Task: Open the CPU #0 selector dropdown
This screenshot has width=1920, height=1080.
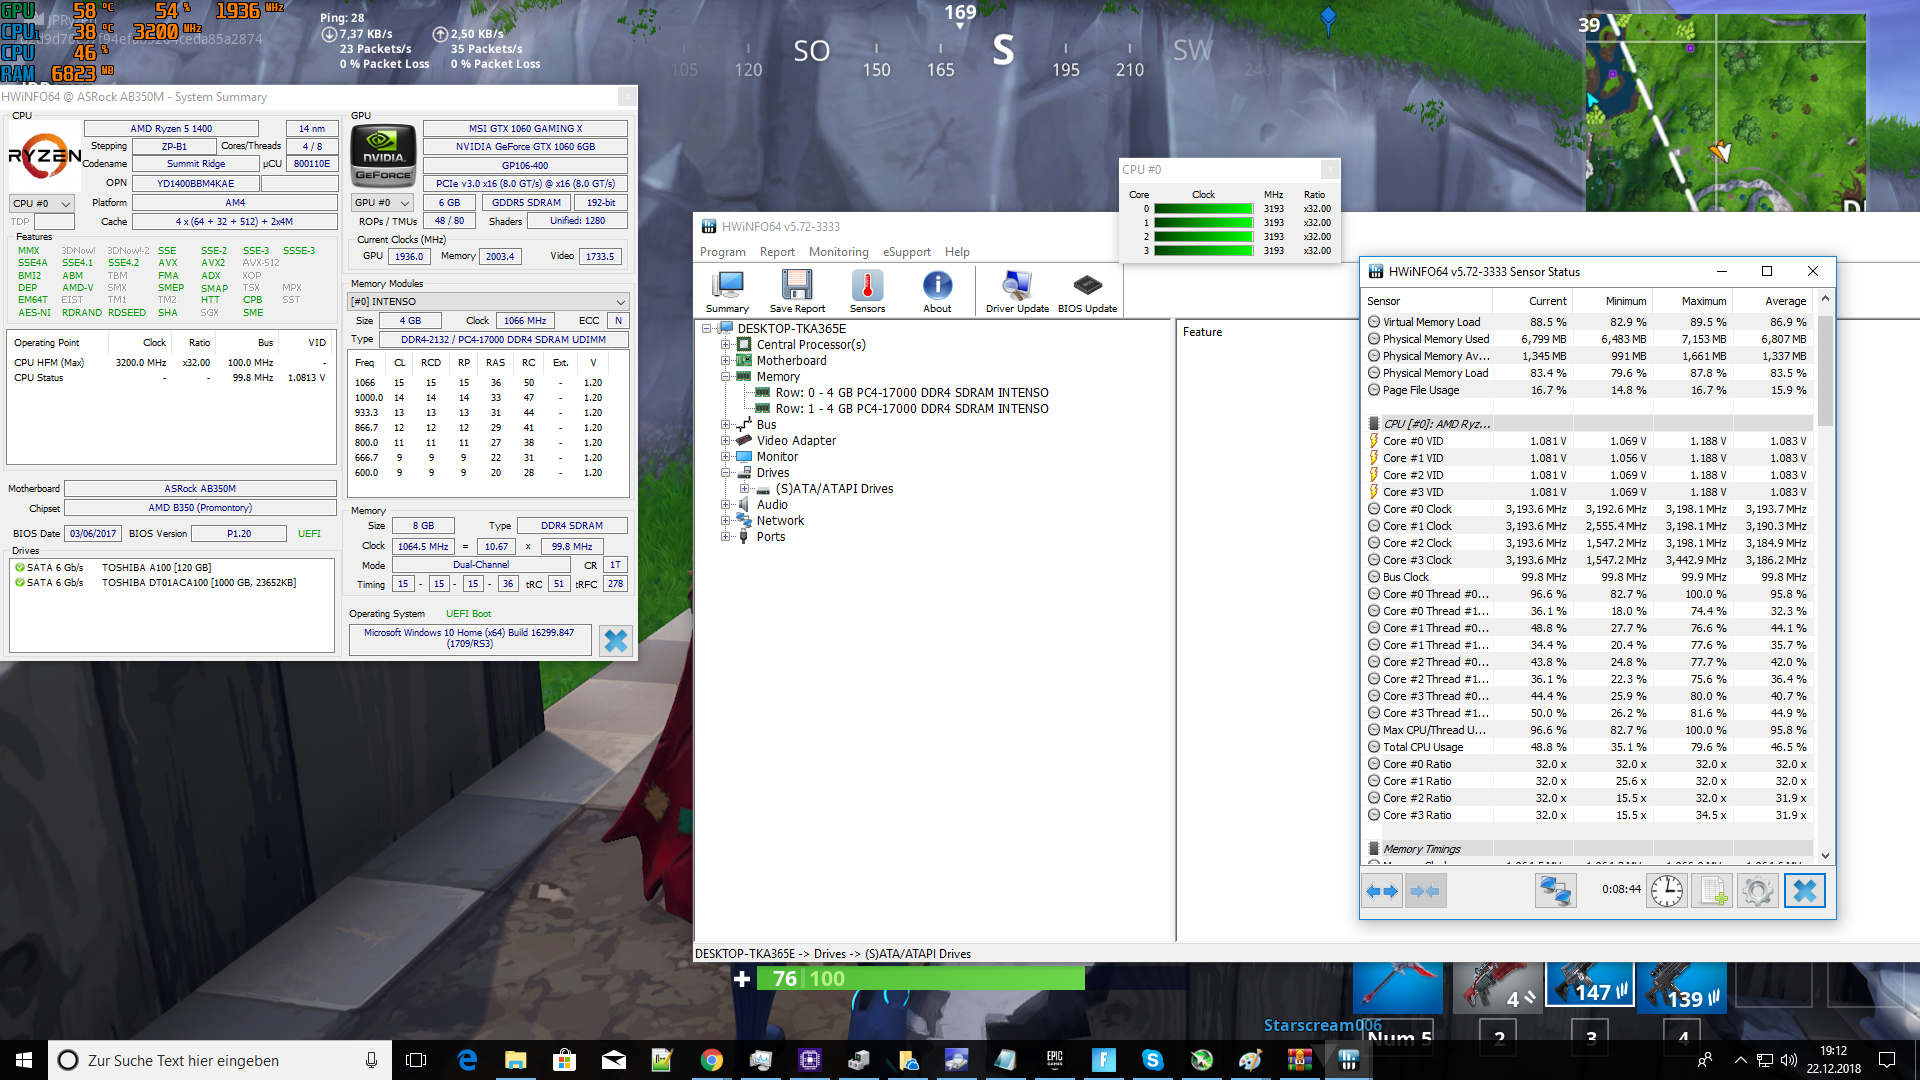Action: [x=42, y=203]
